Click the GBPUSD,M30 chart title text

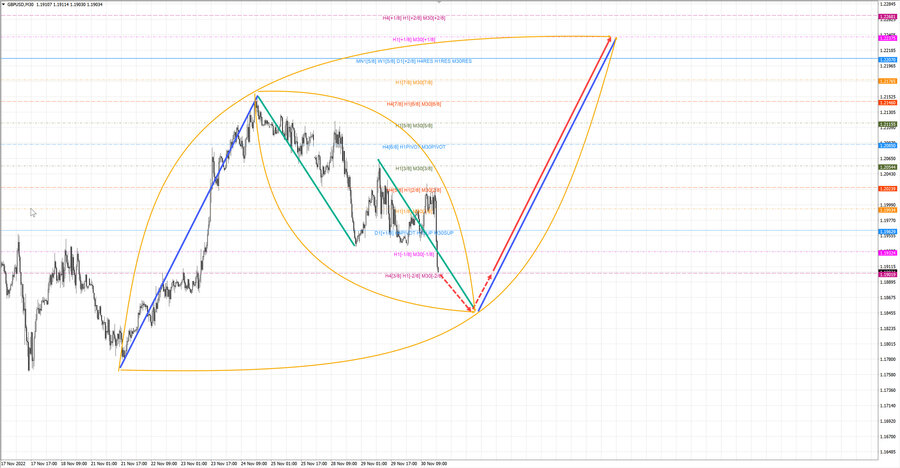point(20,4)
